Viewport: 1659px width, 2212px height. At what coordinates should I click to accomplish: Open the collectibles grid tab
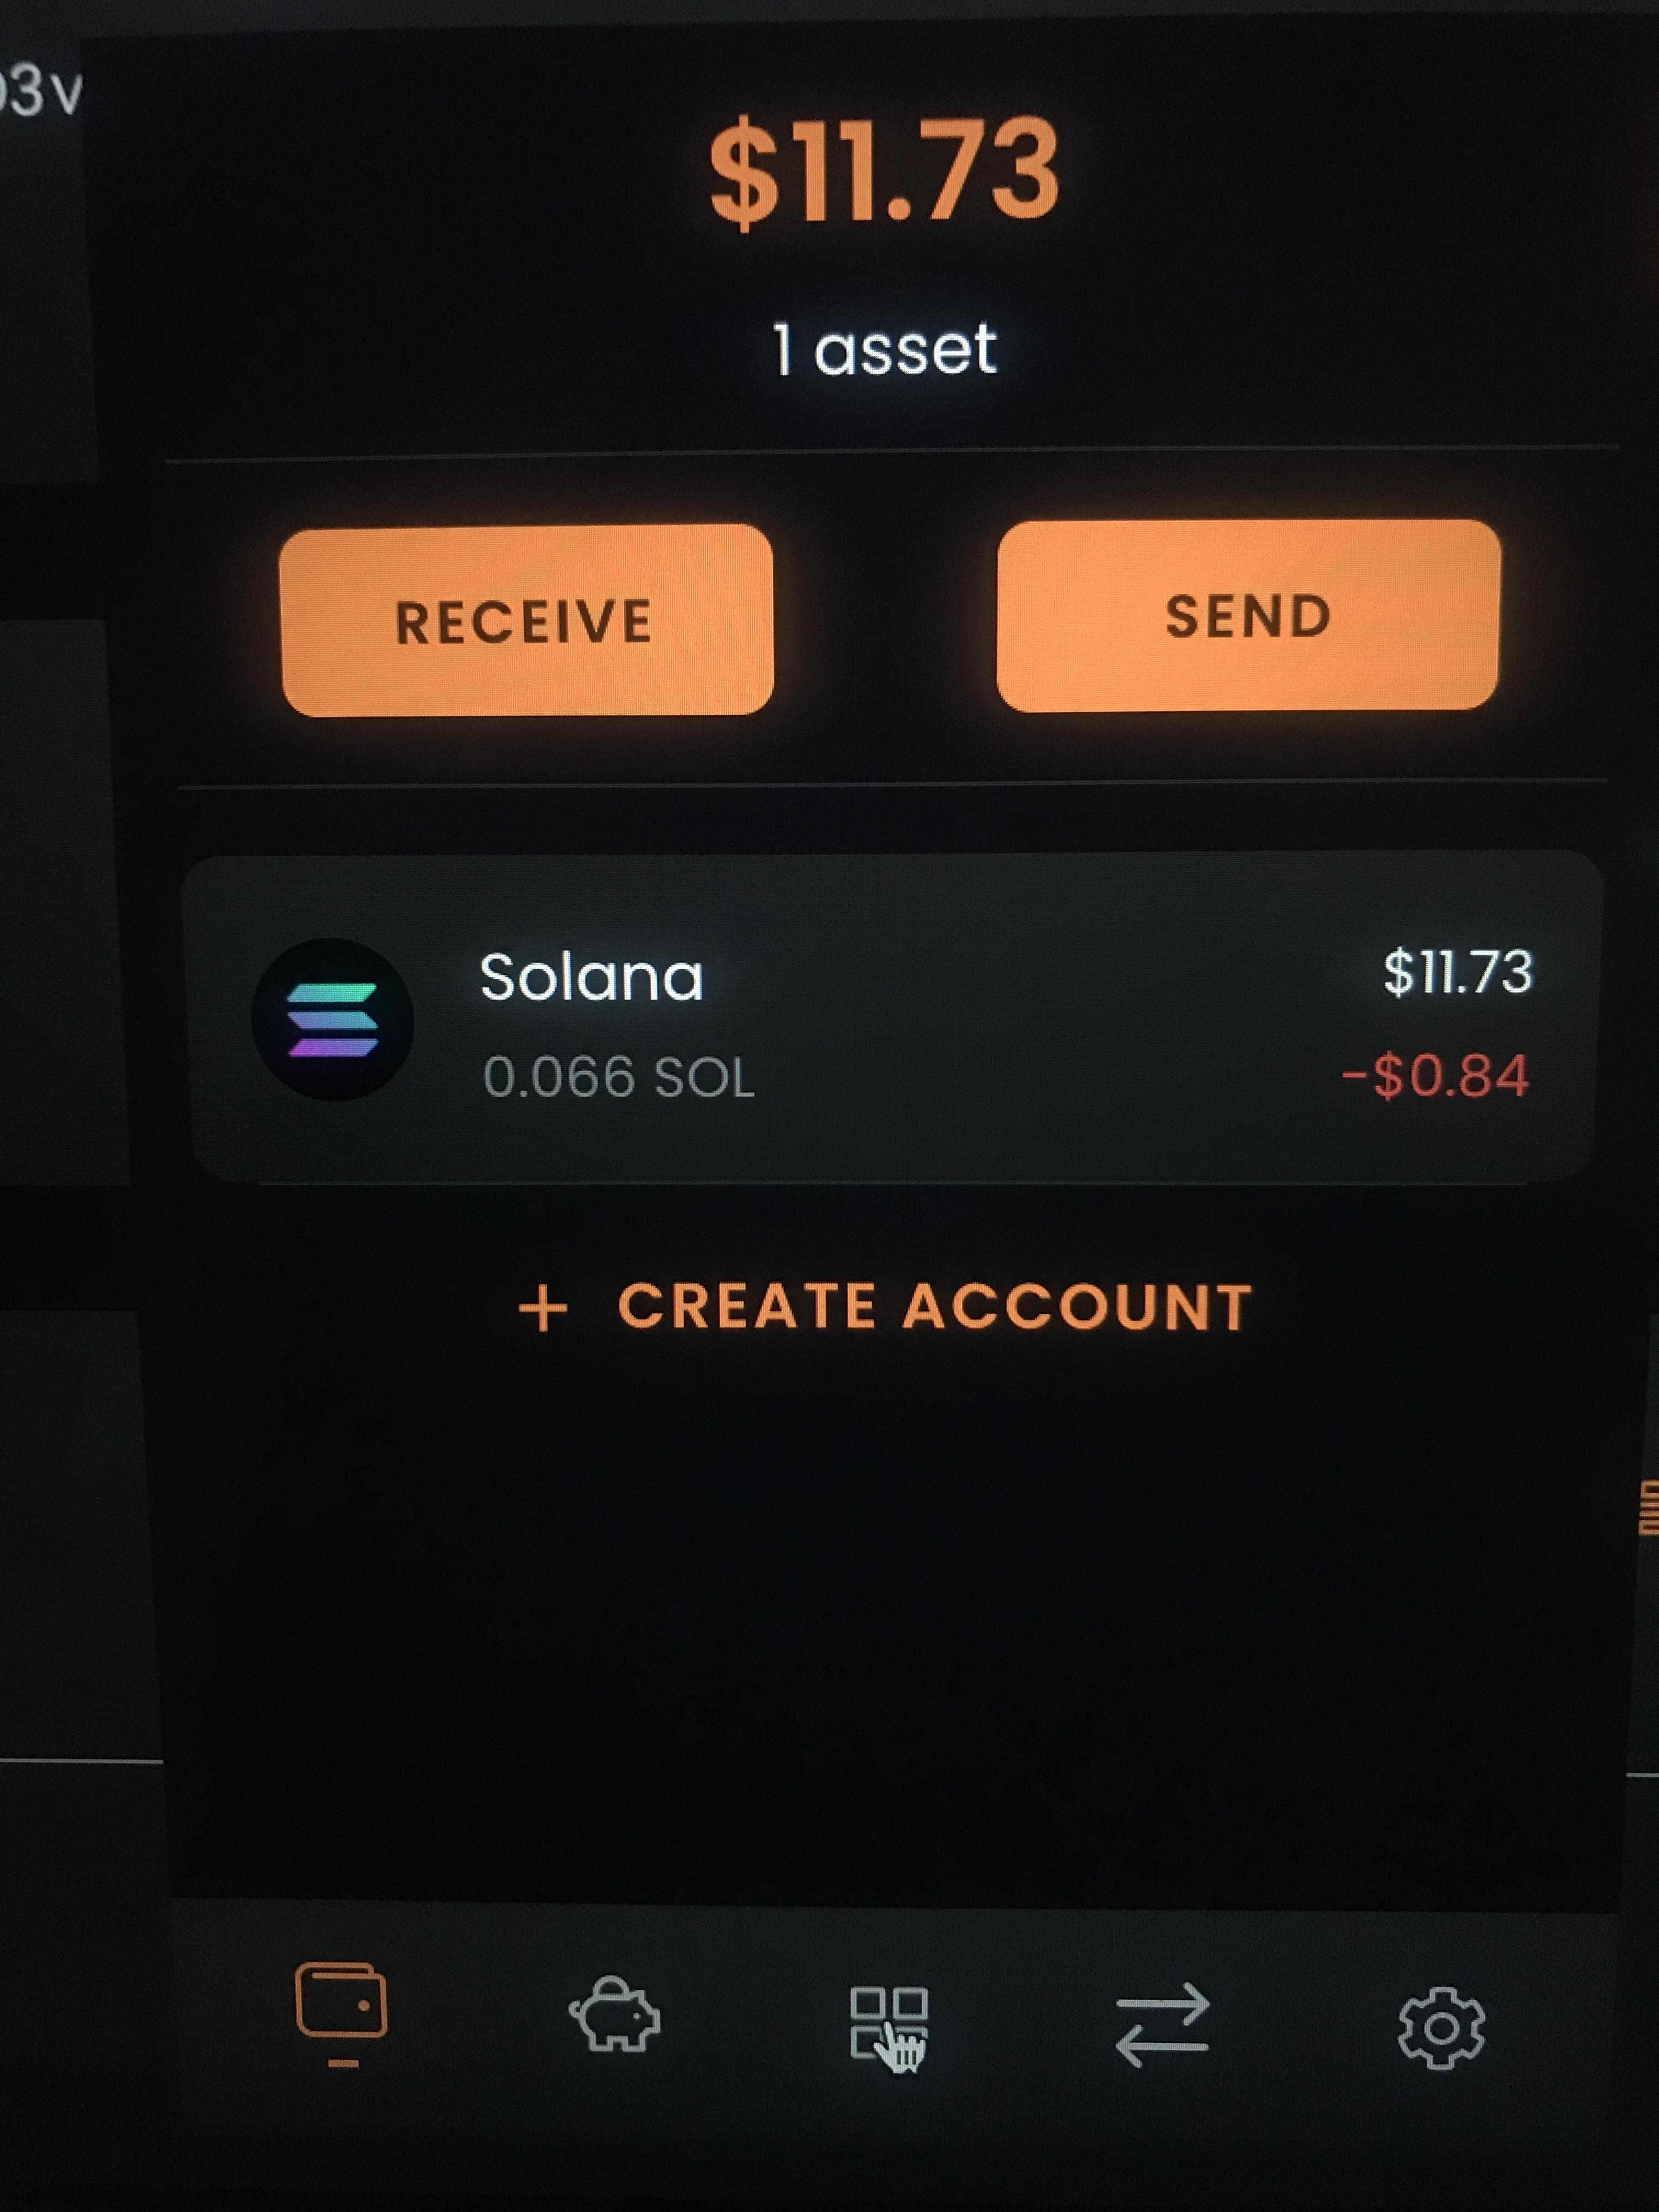click(889, 2028)
